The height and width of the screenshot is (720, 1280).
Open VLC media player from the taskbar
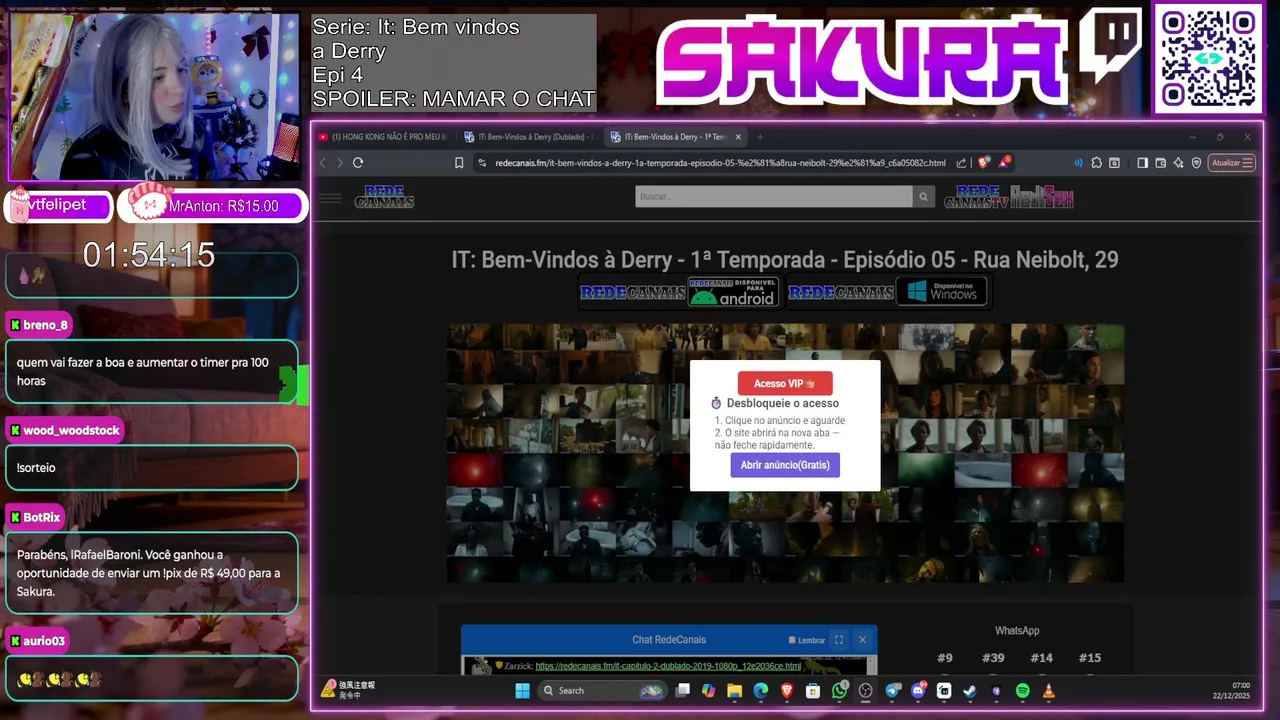coord(1048,691)
